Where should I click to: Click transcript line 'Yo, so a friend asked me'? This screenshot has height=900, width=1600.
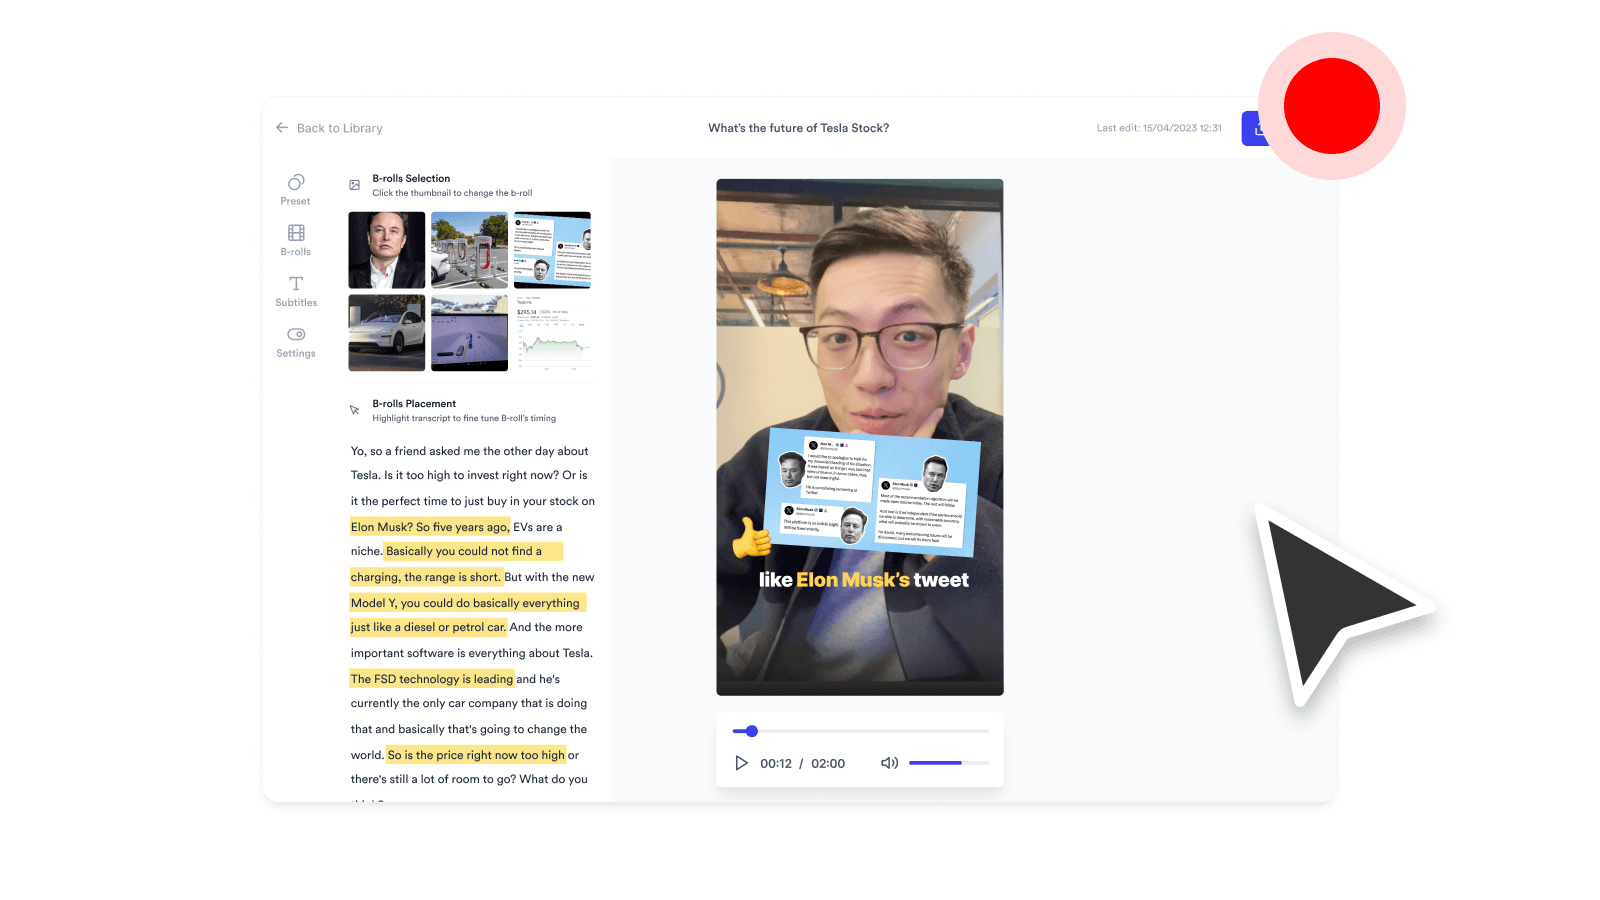point(470,451)
